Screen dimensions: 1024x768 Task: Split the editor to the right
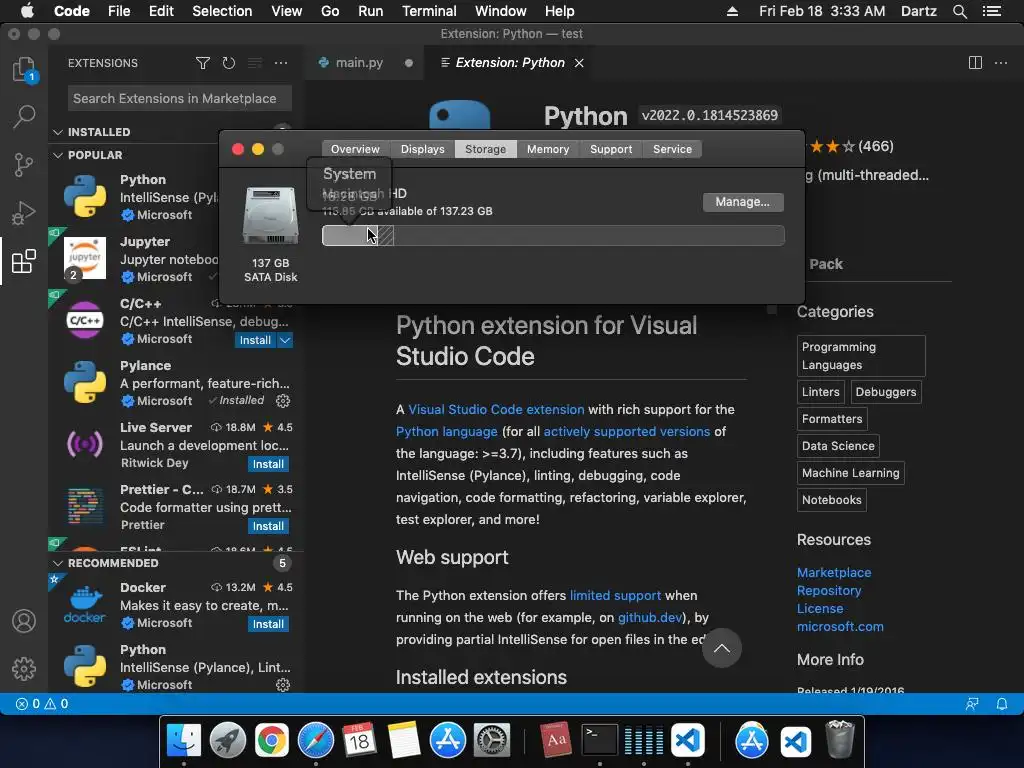(975, 63)
